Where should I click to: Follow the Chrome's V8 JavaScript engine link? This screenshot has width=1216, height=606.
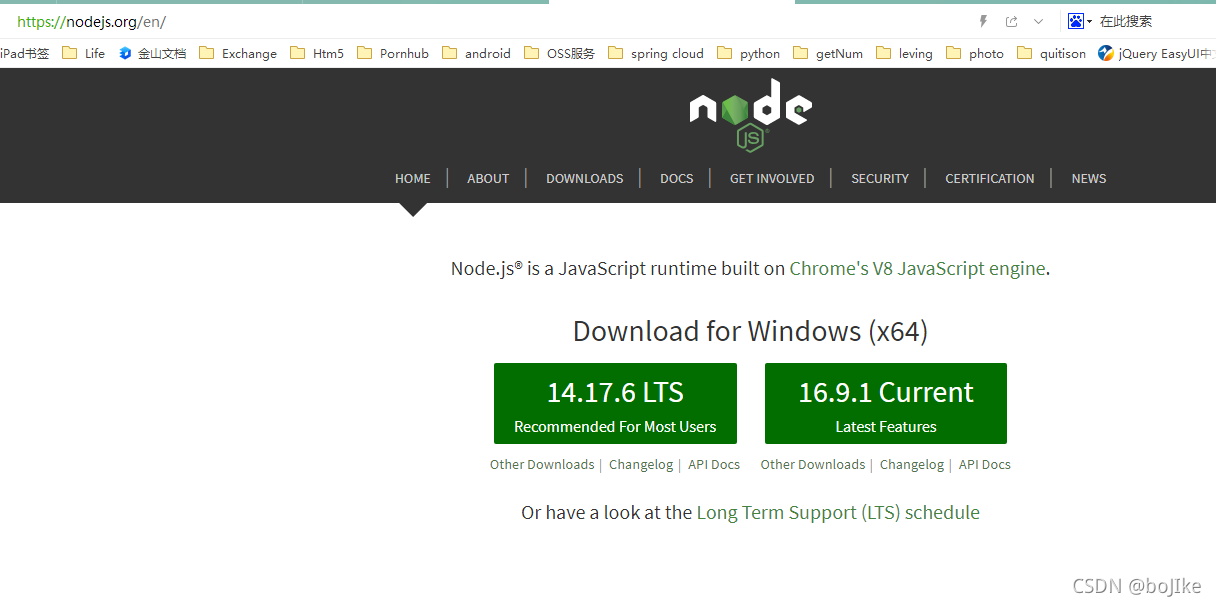(x=917, y=268)
